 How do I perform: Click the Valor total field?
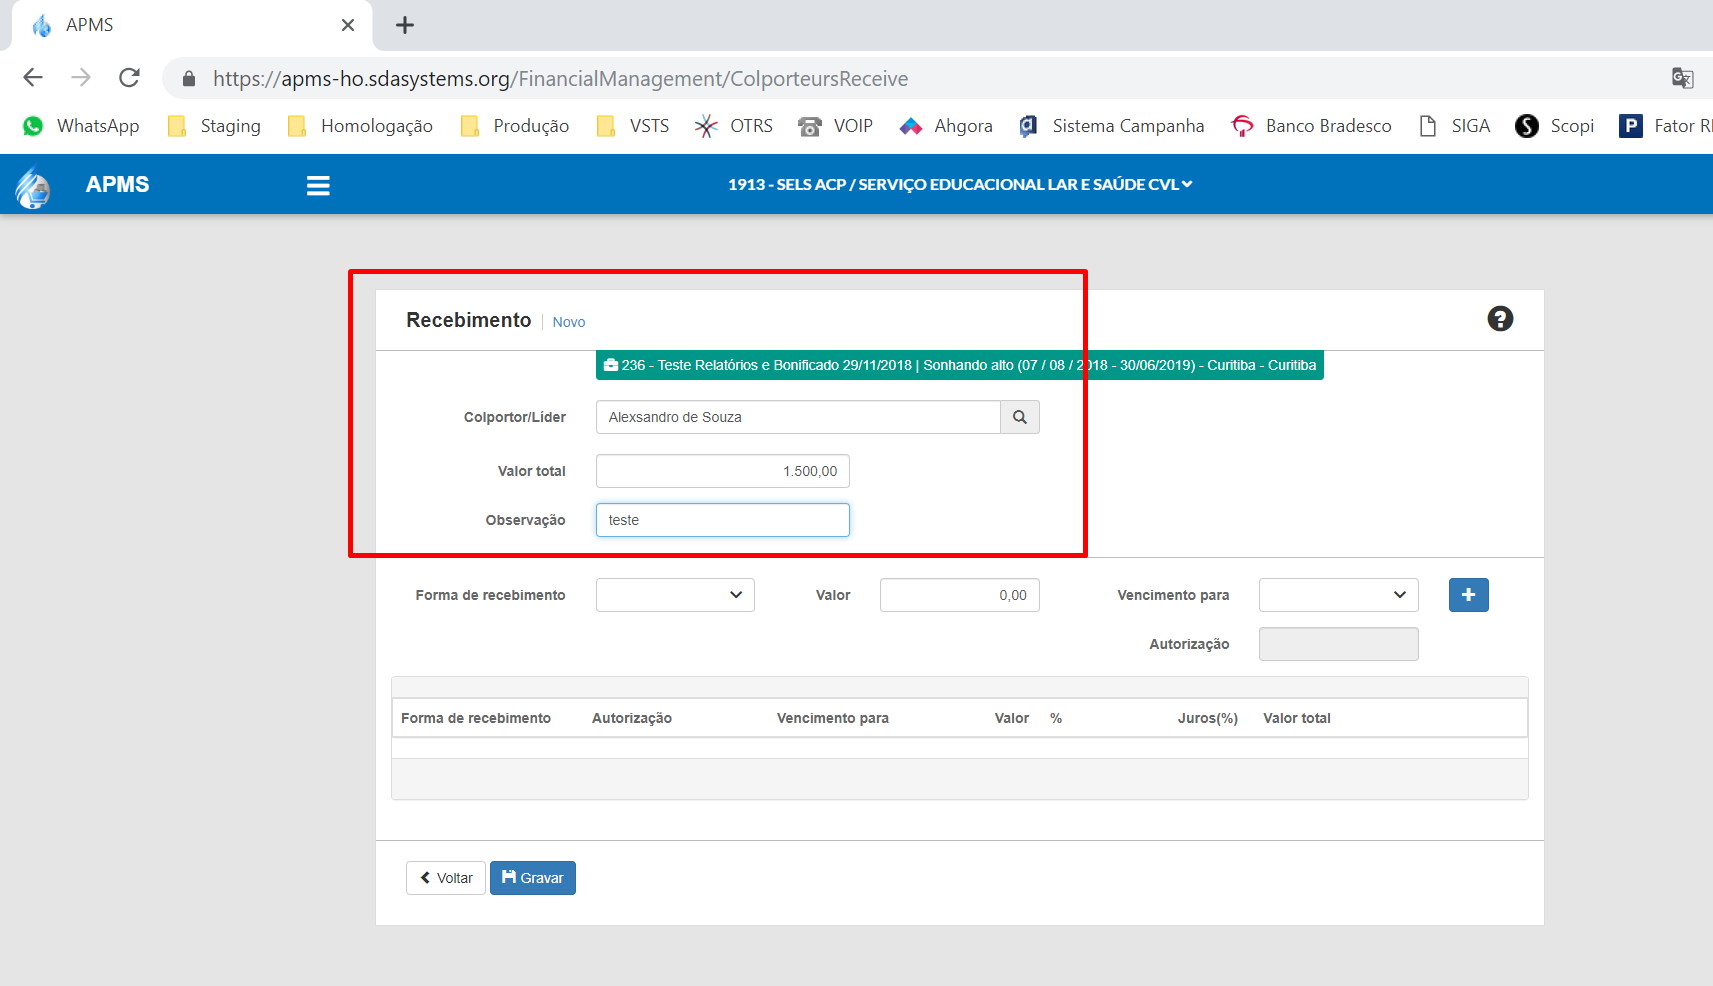pyautogui.click(x=723, y=471)
